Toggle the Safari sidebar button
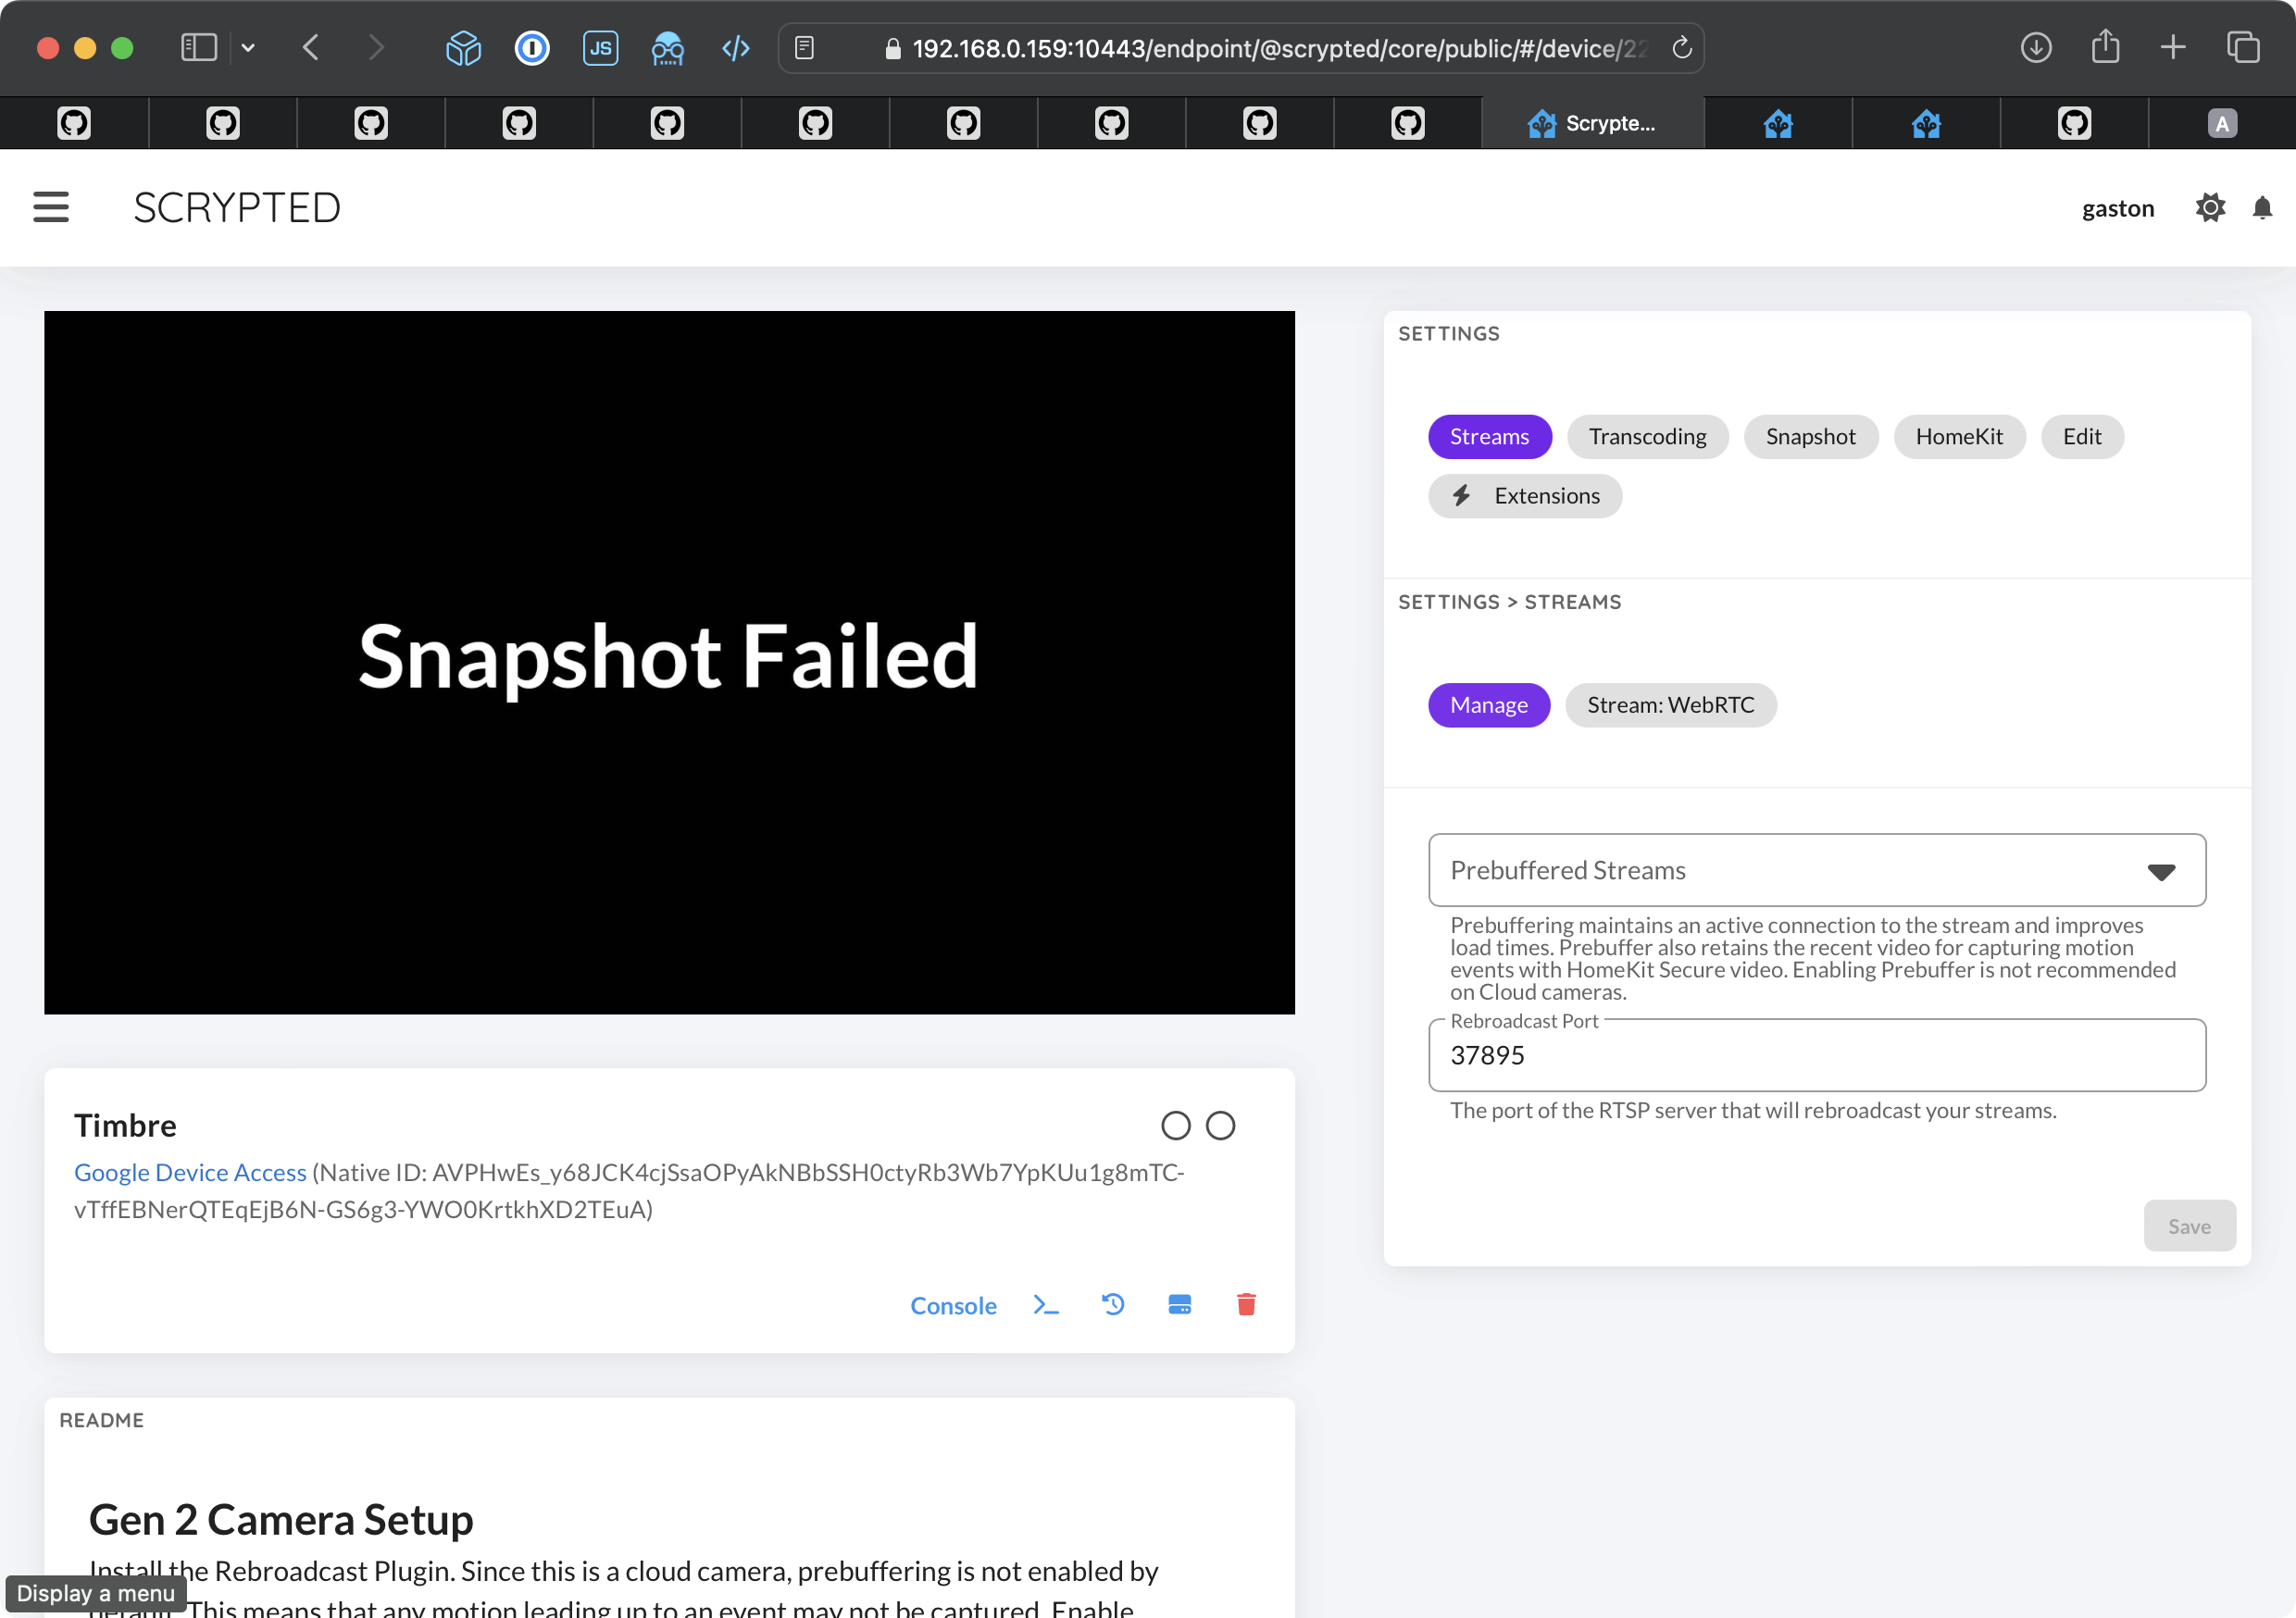Image resolution: width=2296 pixels, height=1618 pixels. point(198,46)
